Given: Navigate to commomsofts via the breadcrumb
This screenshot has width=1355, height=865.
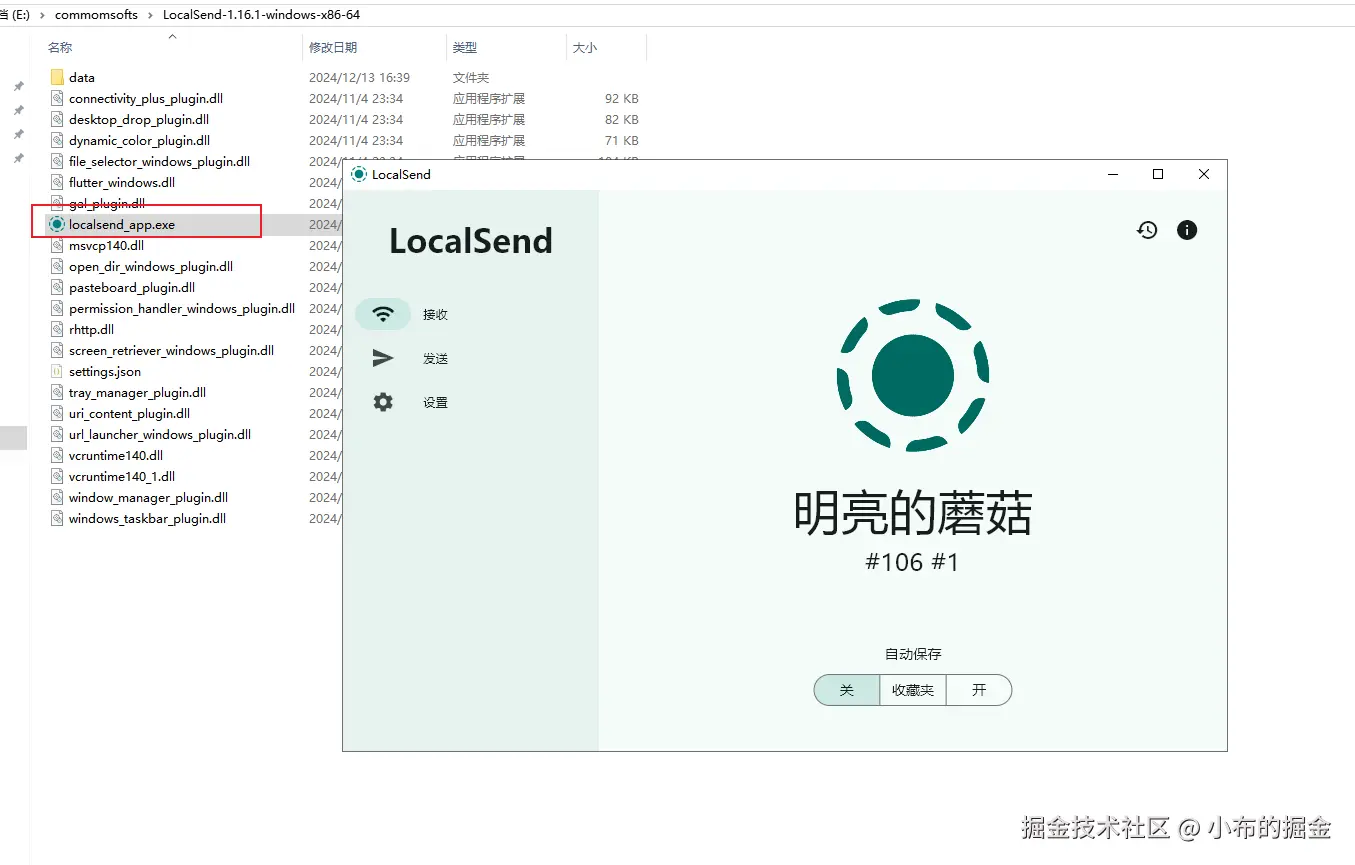Looking at the screenshot, I should (x=96, y=15).
